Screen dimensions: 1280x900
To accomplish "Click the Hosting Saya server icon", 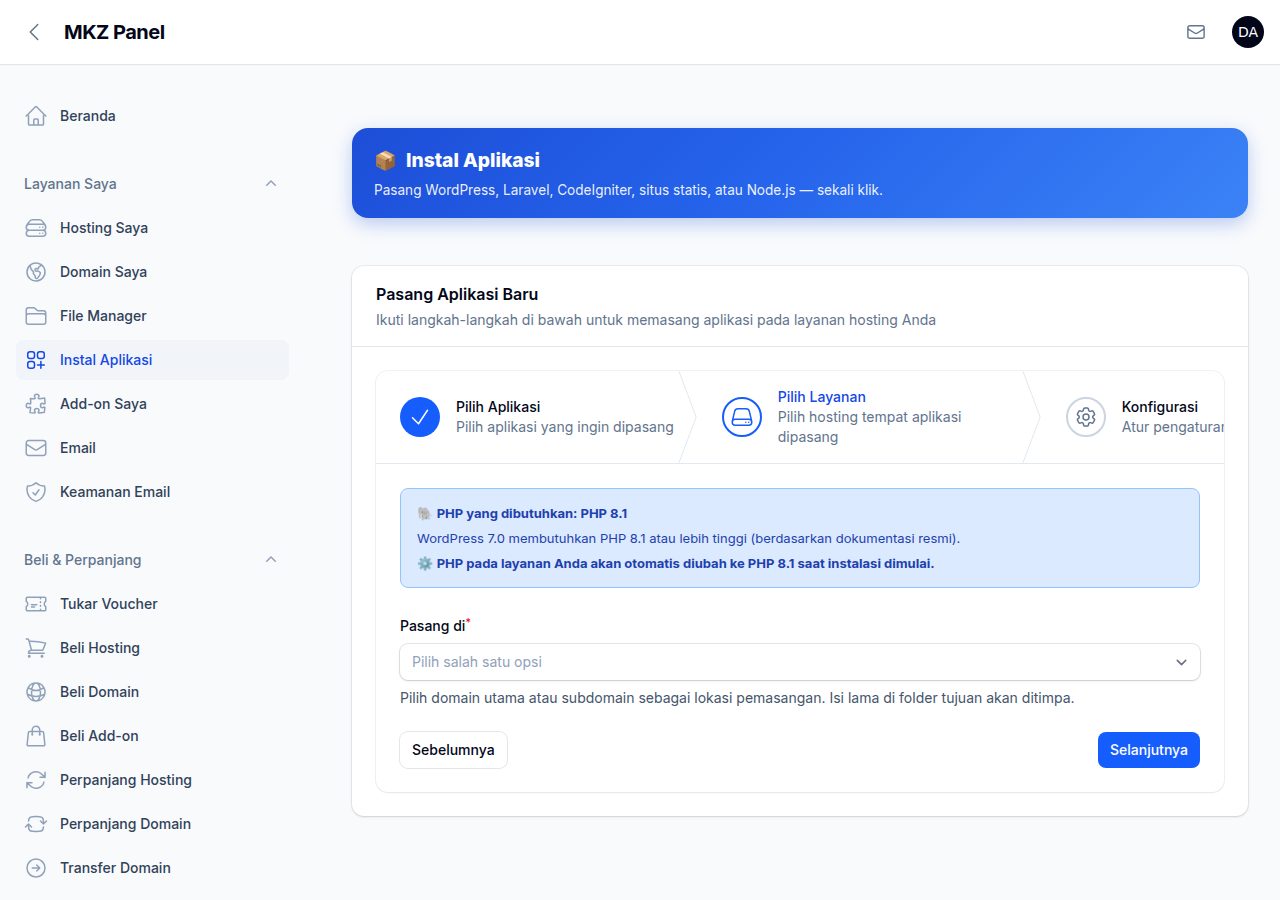I will (36, 228).
